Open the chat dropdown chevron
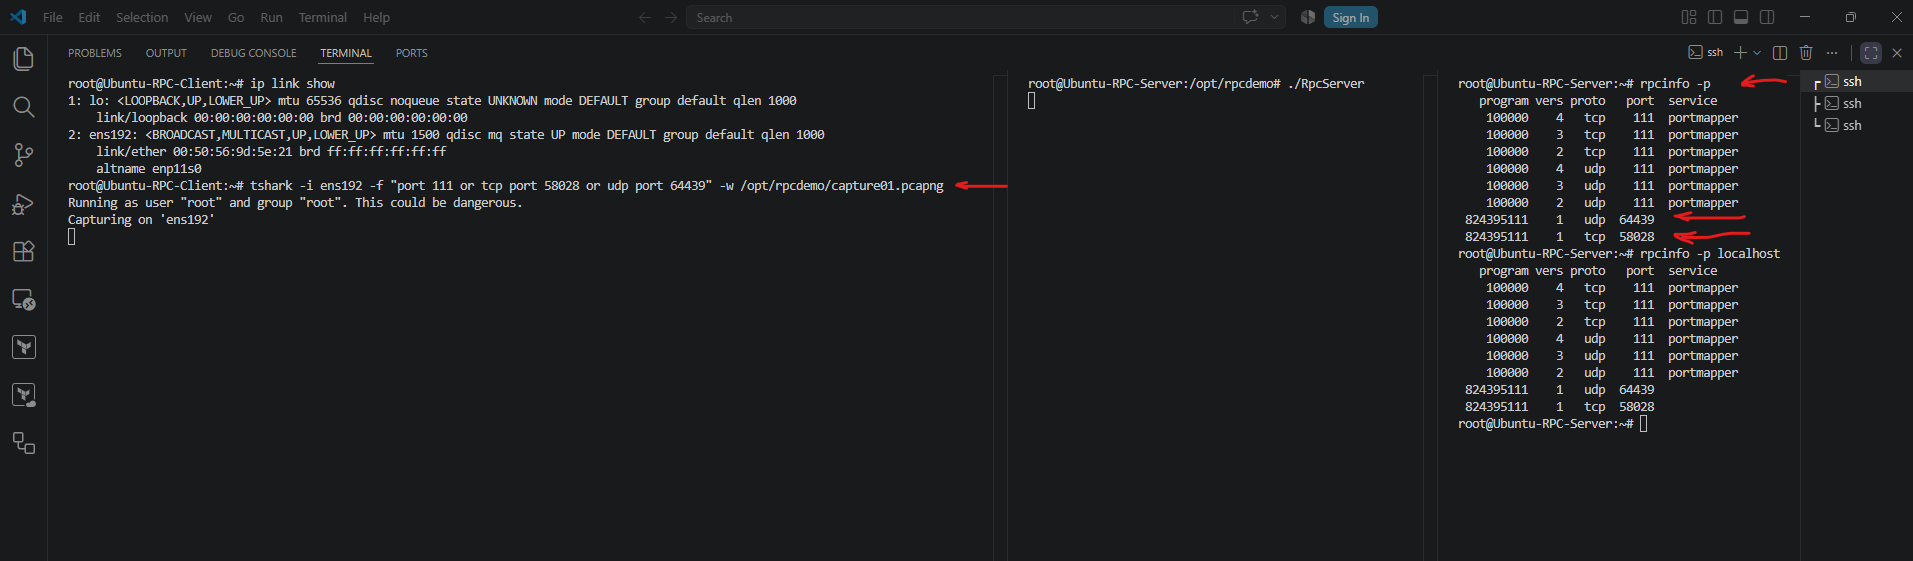1913x561 pixels. click(x=1274, y=17)
